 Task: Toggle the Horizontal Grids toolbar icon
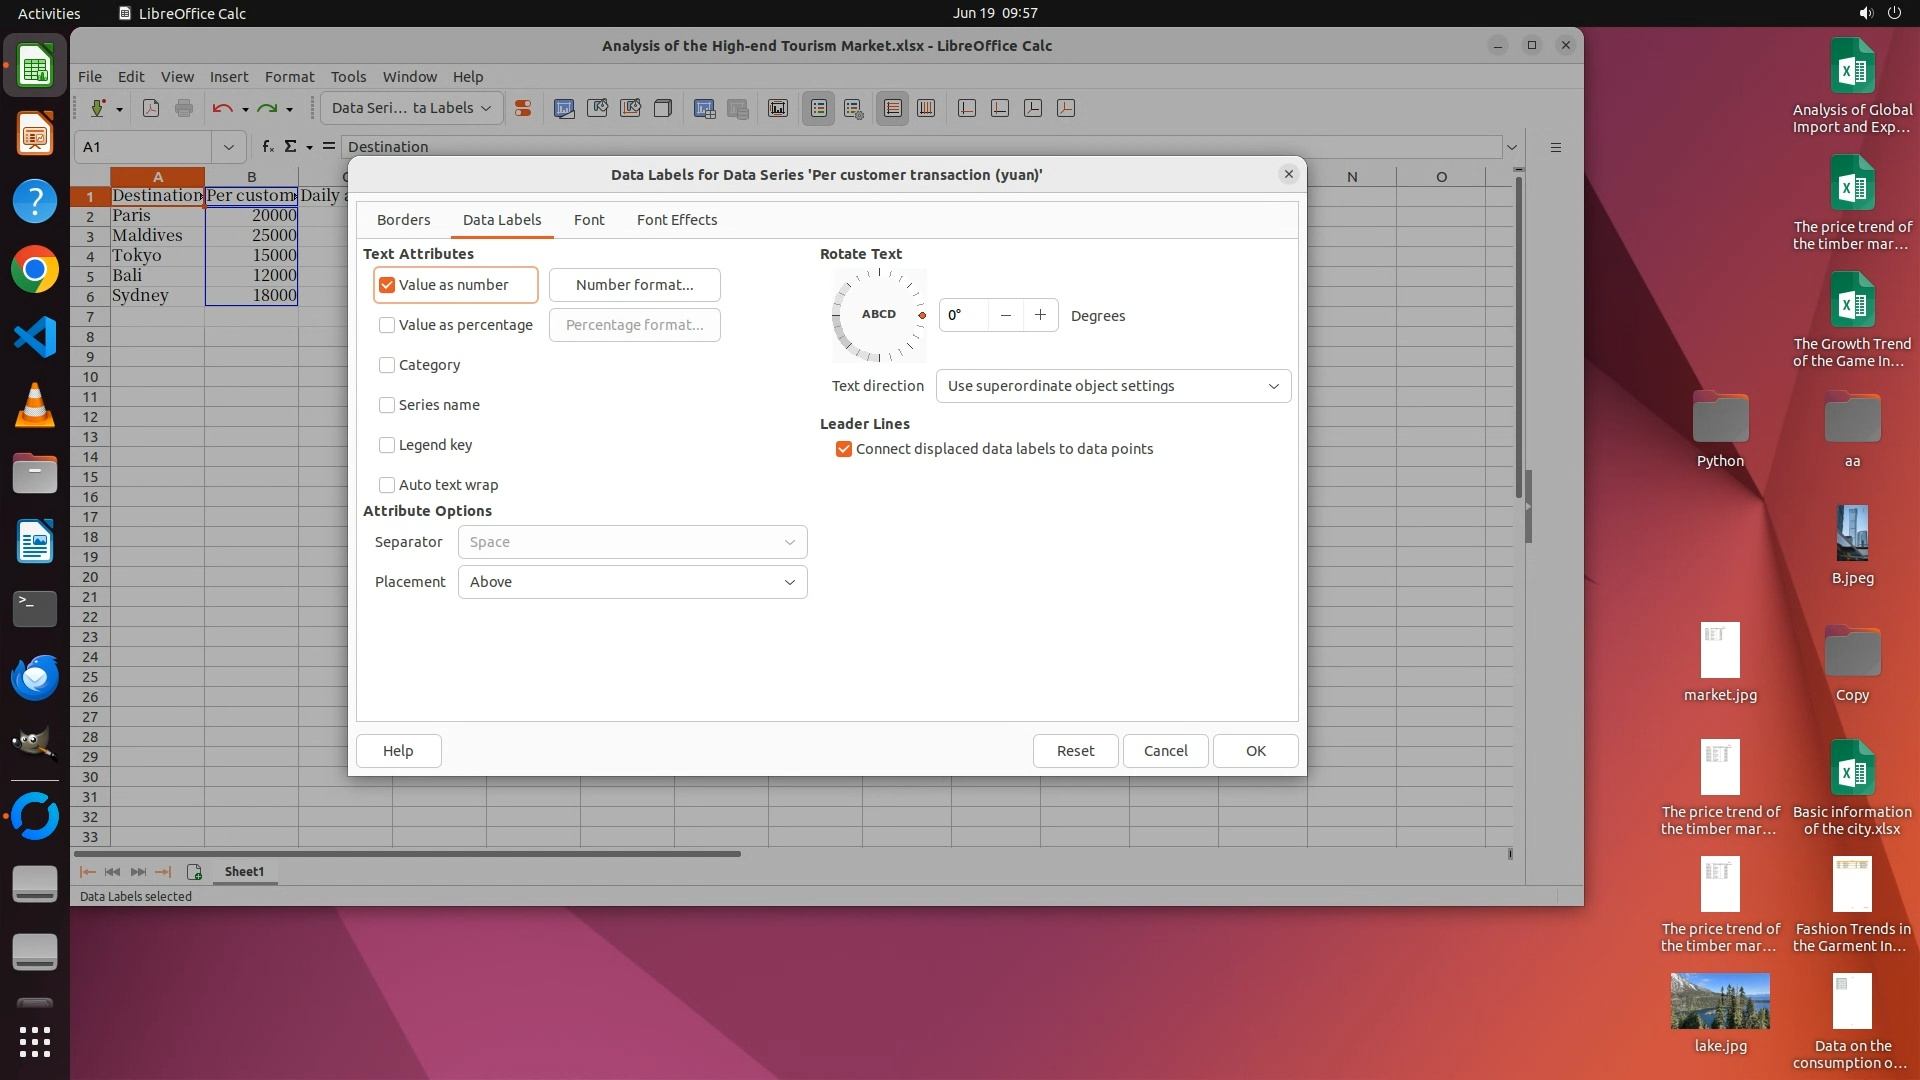pyautogui.click(x=893, y=108)
